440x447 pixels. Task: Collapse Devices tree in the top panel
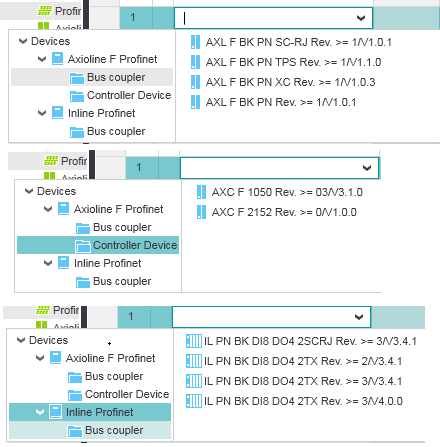coord(23,41)
